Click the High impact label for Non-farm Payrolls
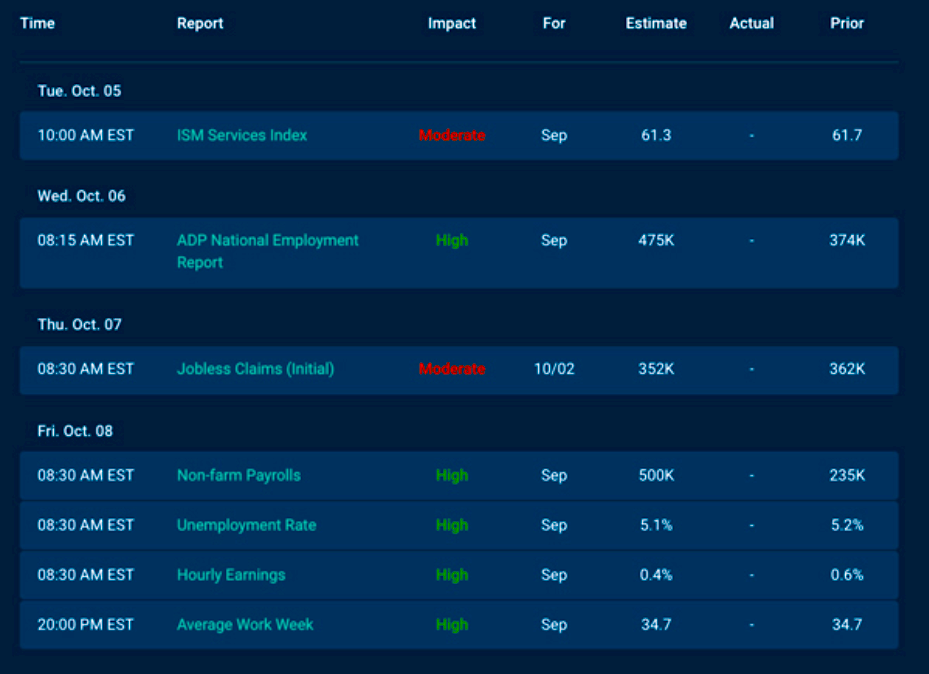This screenshot has width=929, height=674. [452, 475]
